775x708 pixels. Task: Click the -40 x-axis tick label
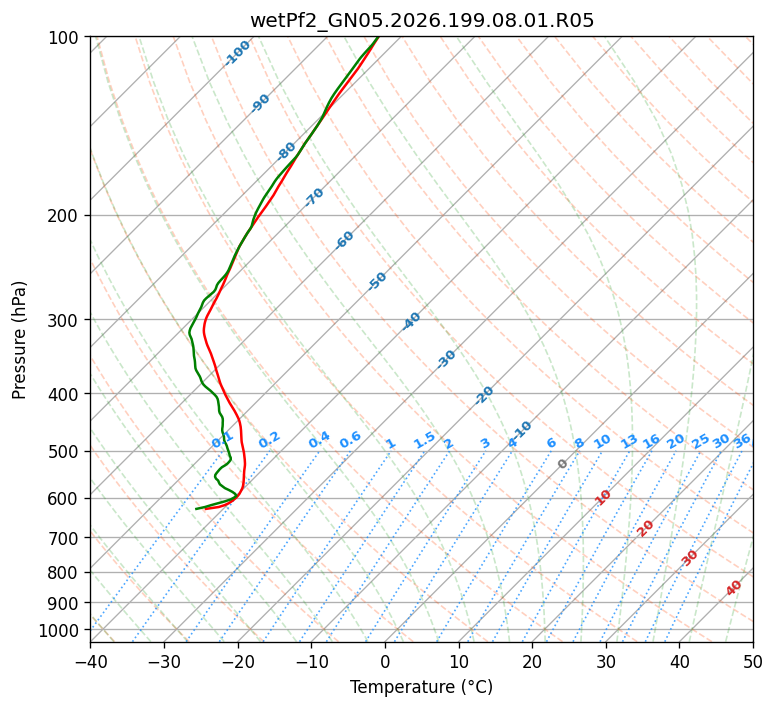coord(90,661)
